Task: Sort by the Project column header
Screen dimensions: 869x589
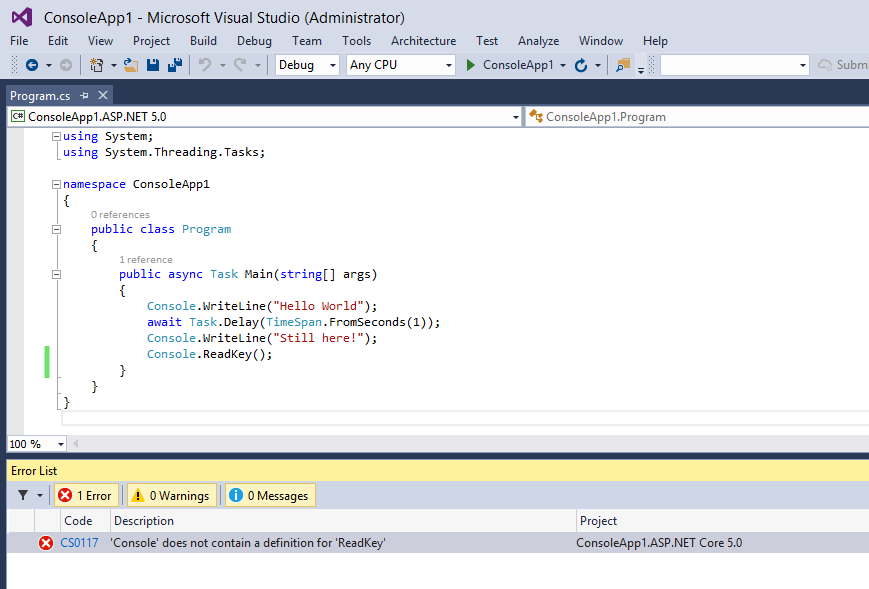Action: click(722, 521)
